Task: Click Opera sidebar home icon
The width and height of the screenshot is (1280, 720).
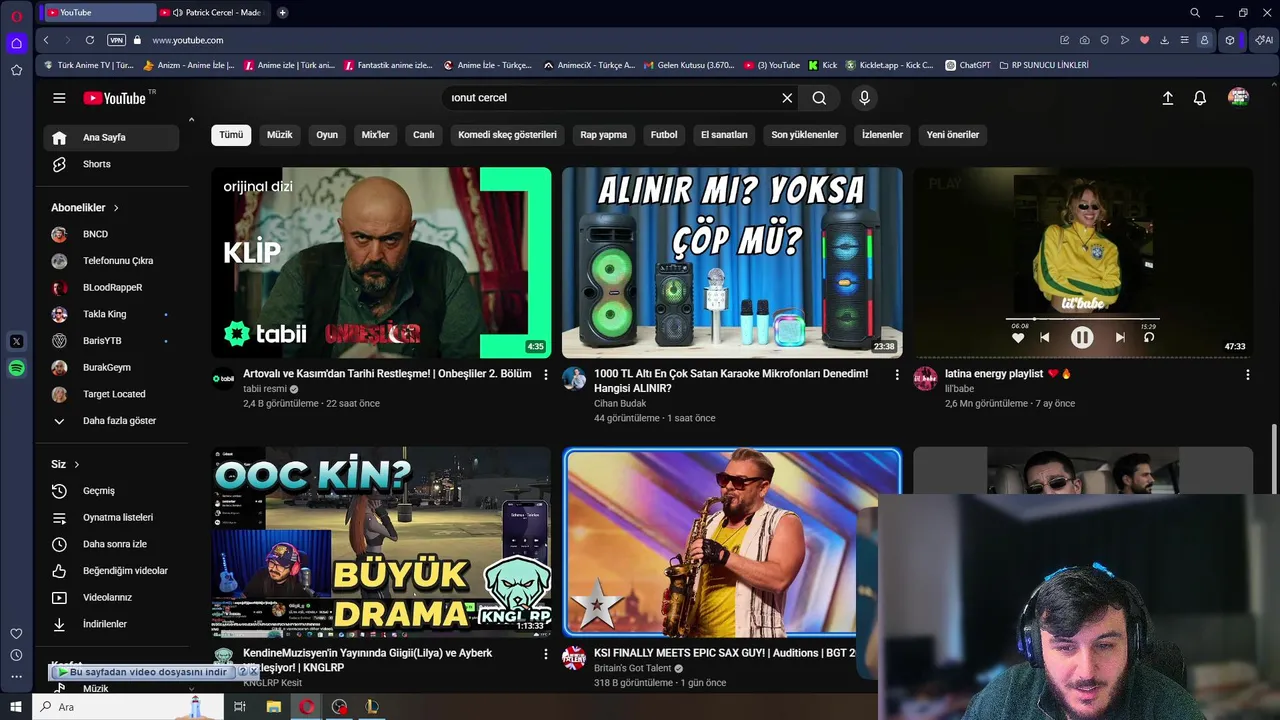Action: [16, 43]
